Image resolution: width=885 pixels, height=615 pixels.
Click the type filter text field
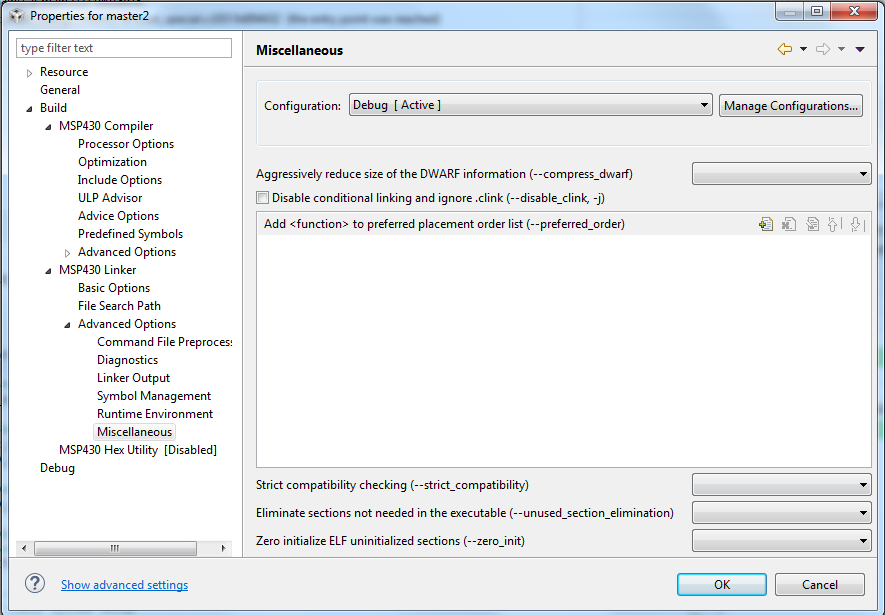[124, 48]
